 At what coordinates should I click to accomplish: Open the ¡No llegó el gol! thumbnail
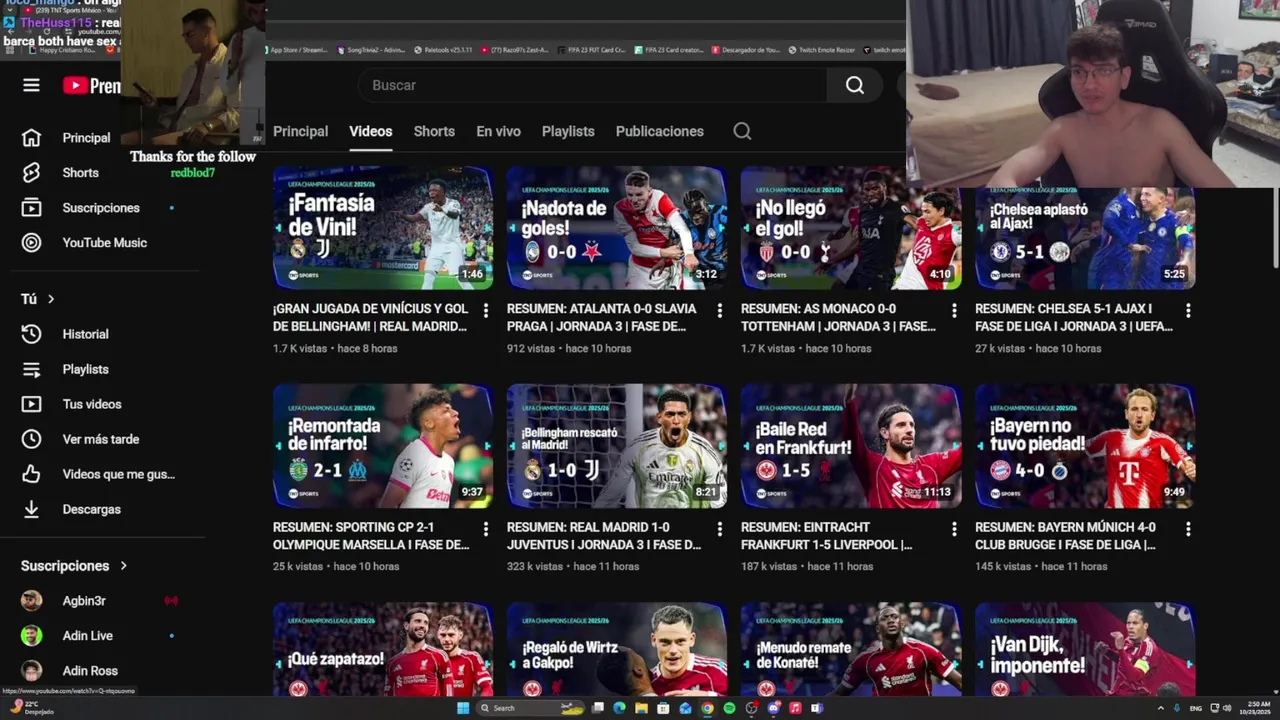pyautogui.click(x=851, y=228)
